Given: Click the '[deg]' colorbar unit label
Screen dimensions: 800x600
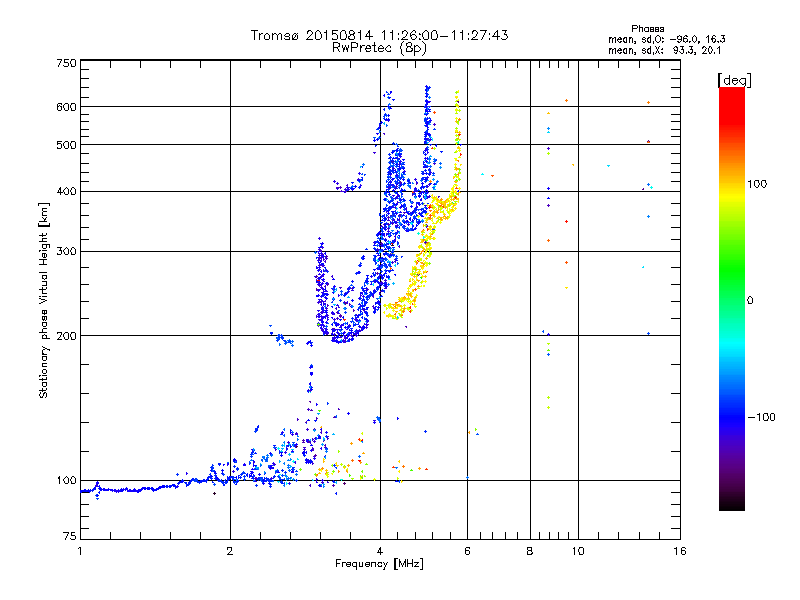Looking at the screenshot, I should pyautogui.click(x=734, y=80).
